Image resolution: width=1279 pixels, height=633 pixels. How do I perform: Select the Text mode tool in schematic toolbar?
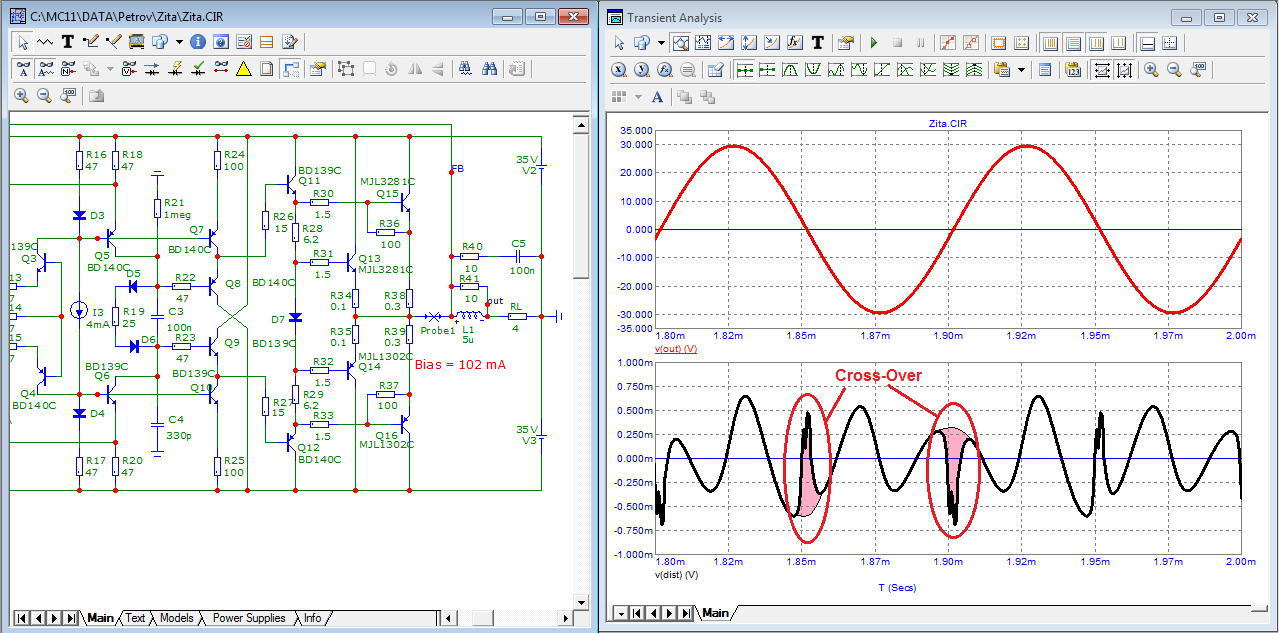click(68, 42)
